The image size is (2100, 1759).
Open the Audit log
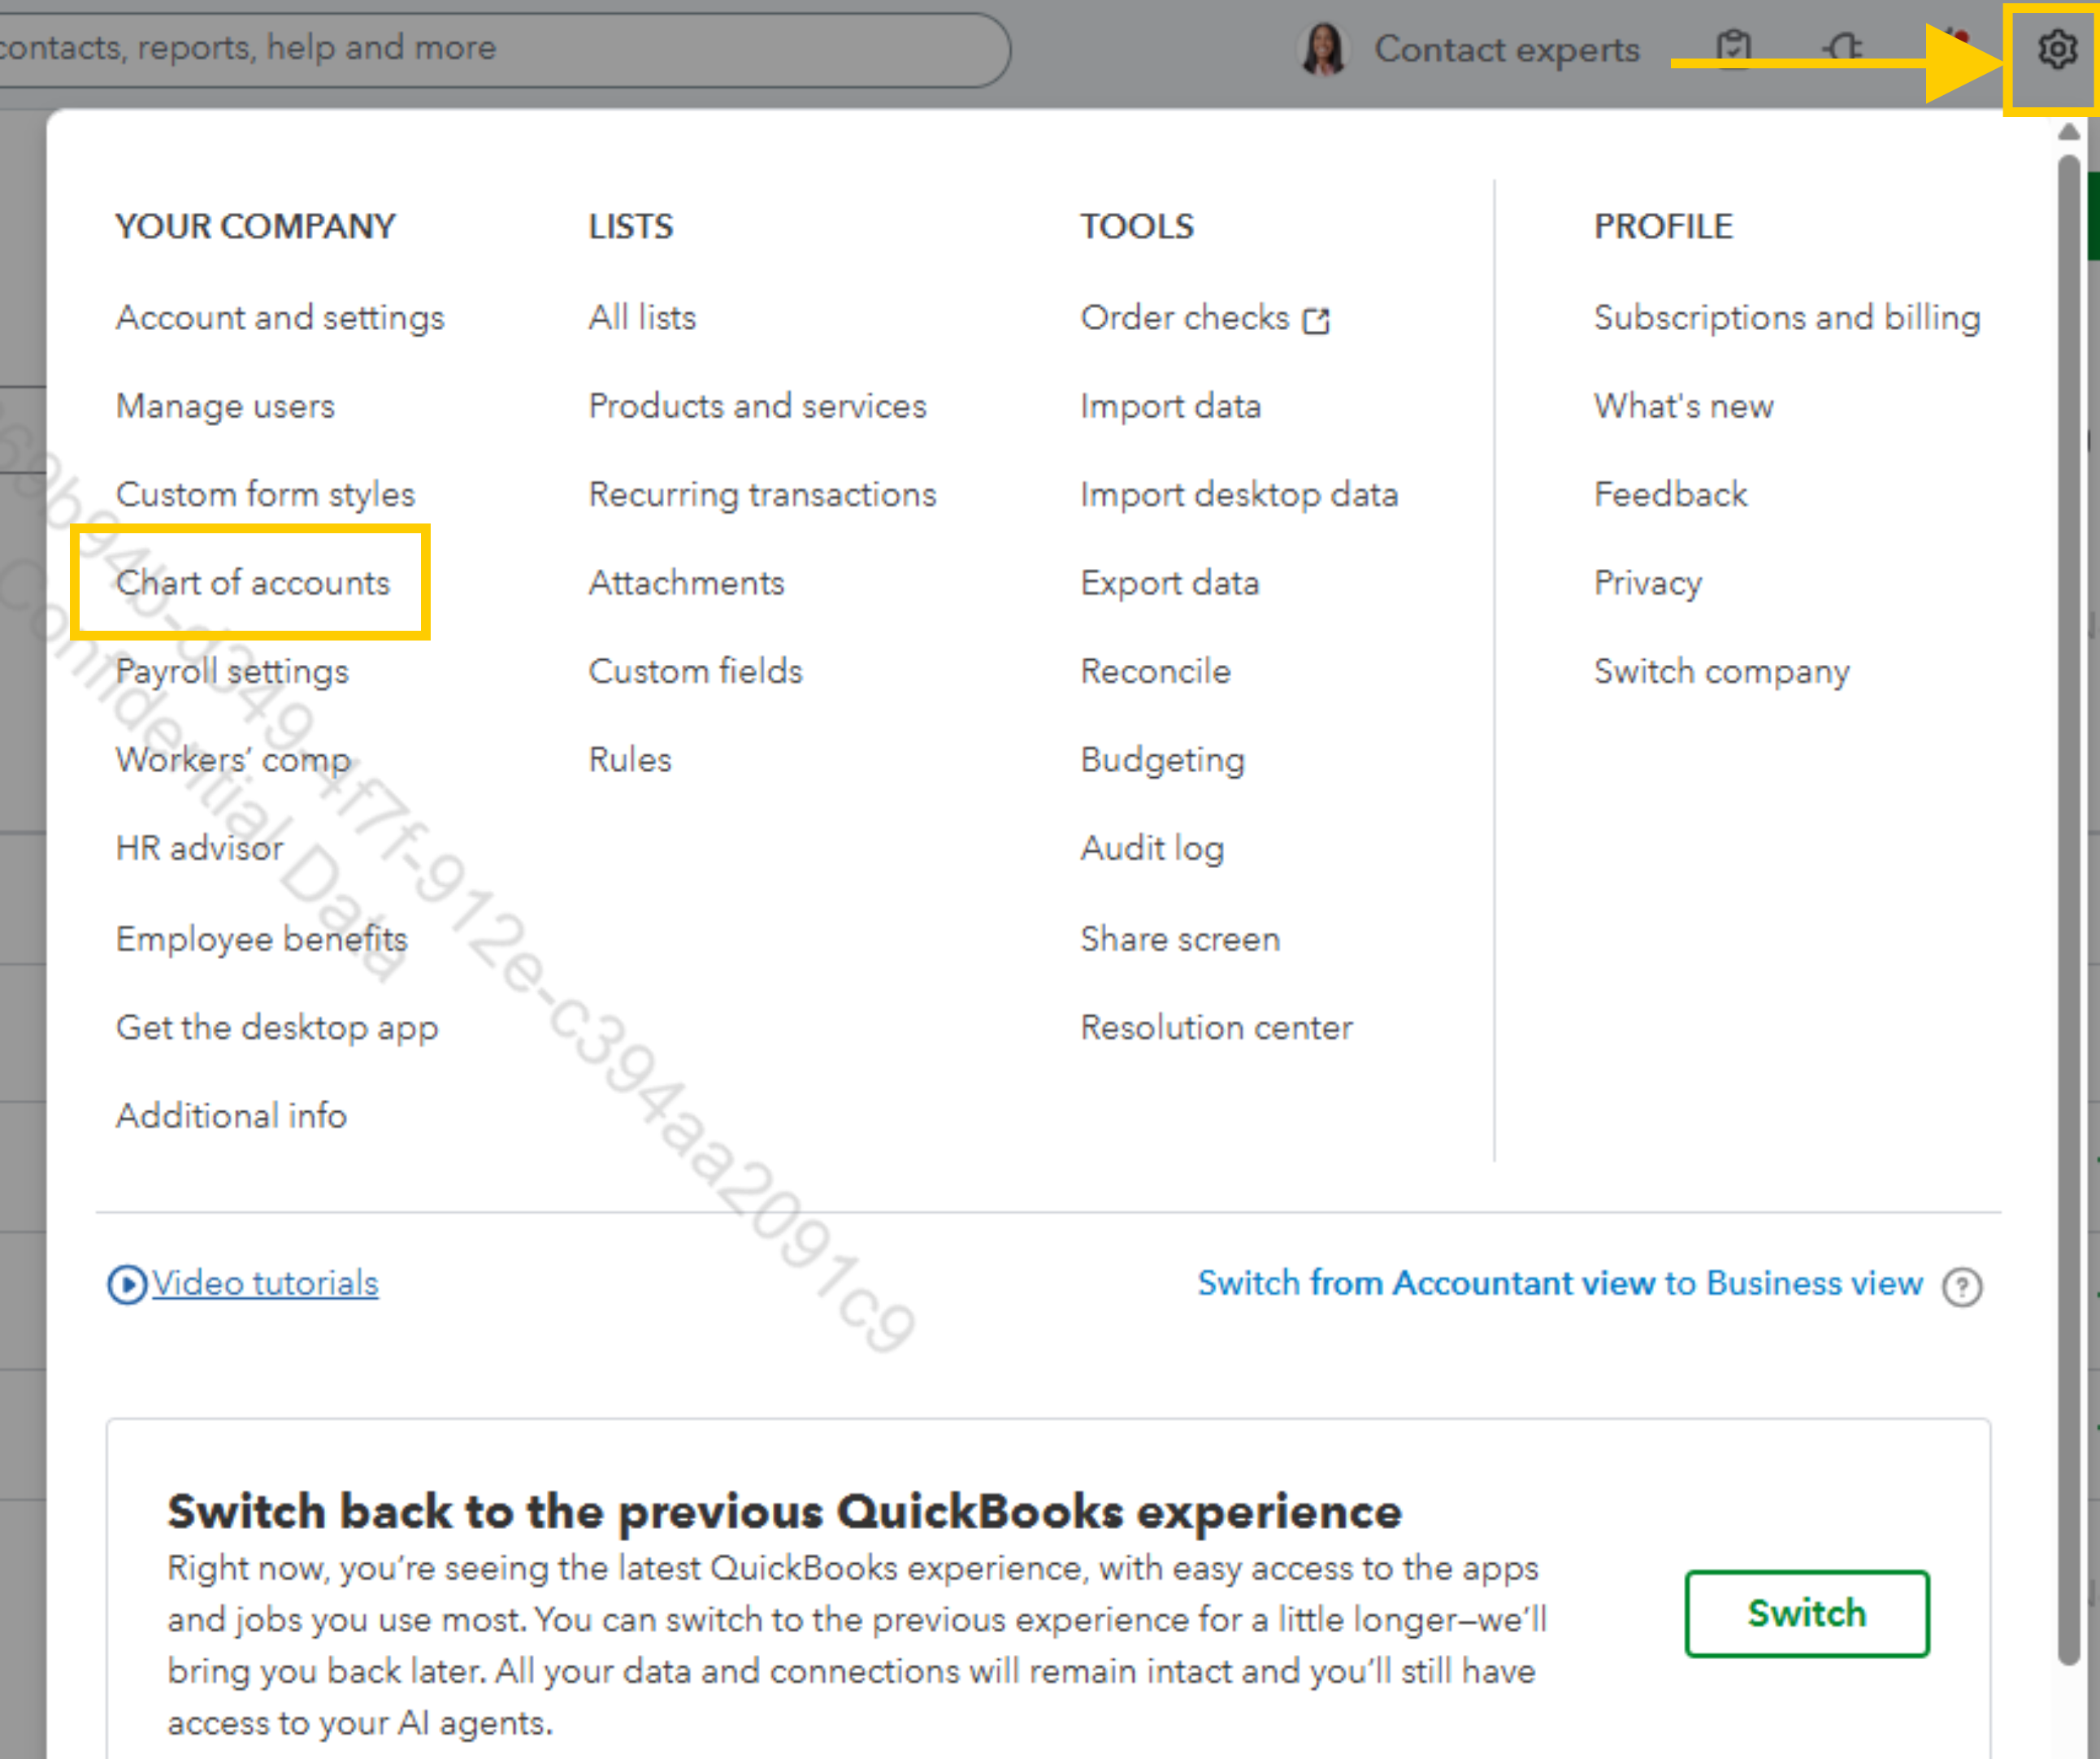(1152, 849)
